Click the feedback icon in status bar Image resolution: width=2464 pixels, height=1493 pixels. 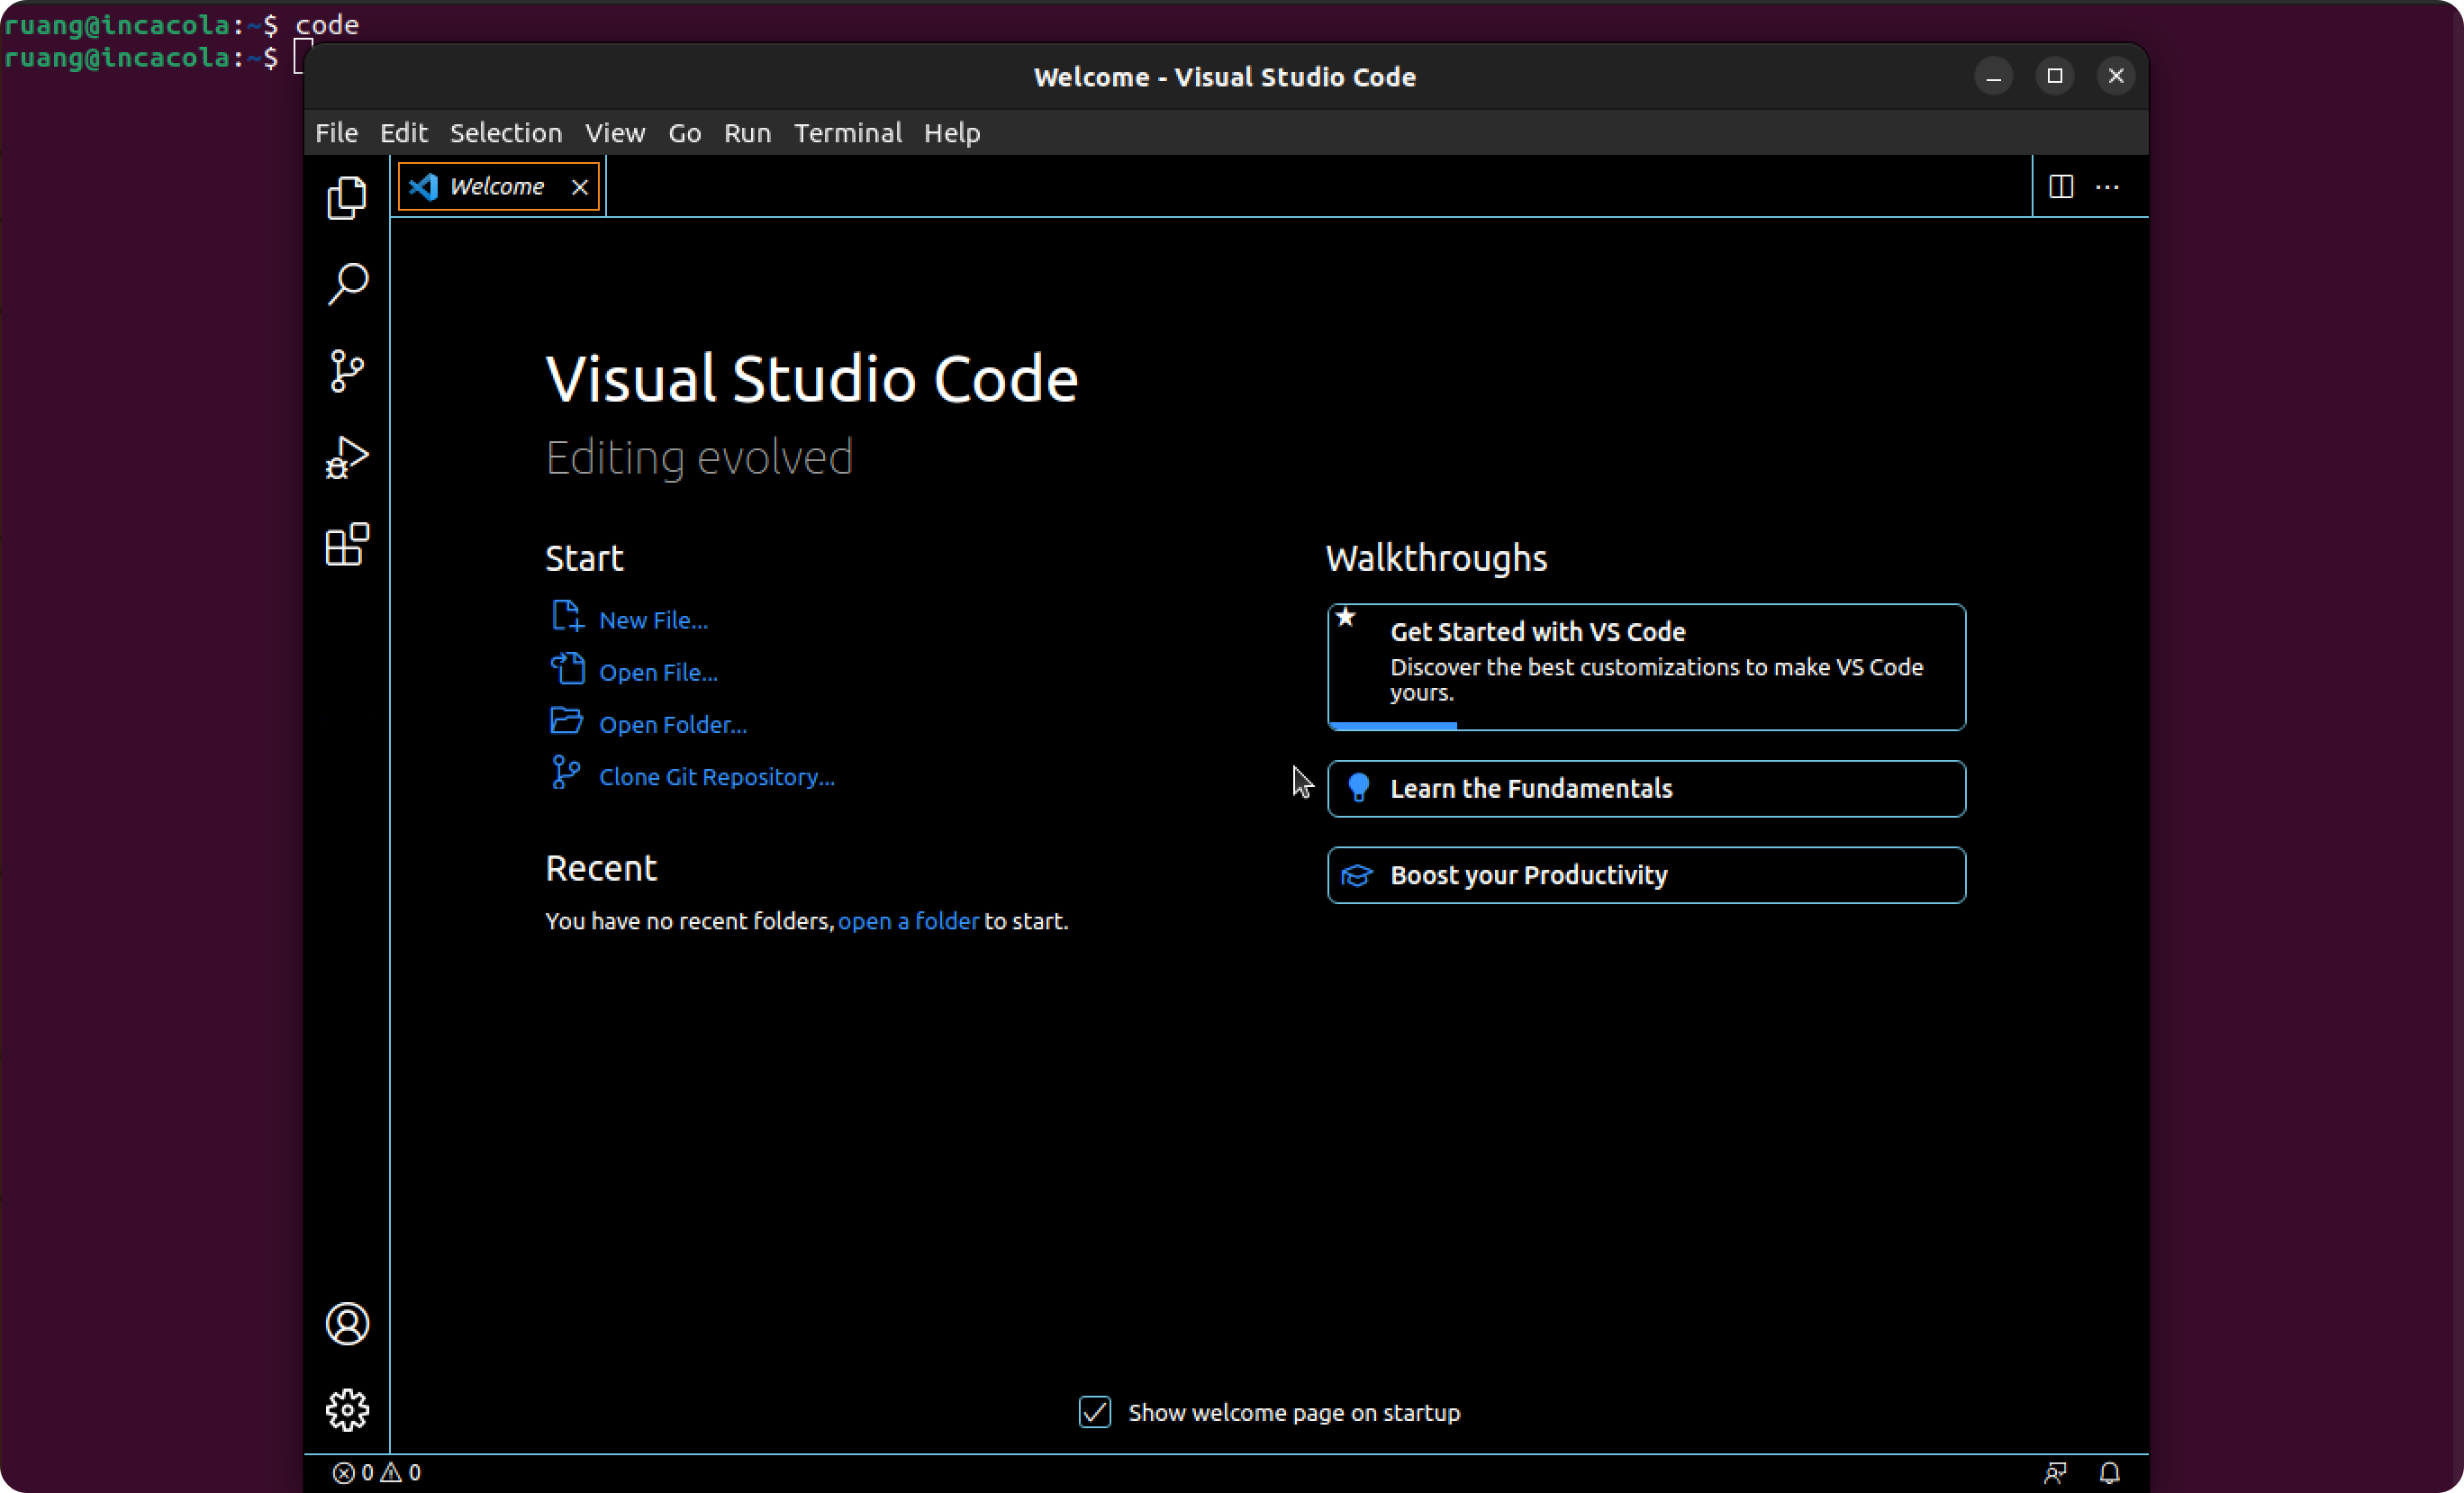coord(2055,1472)
